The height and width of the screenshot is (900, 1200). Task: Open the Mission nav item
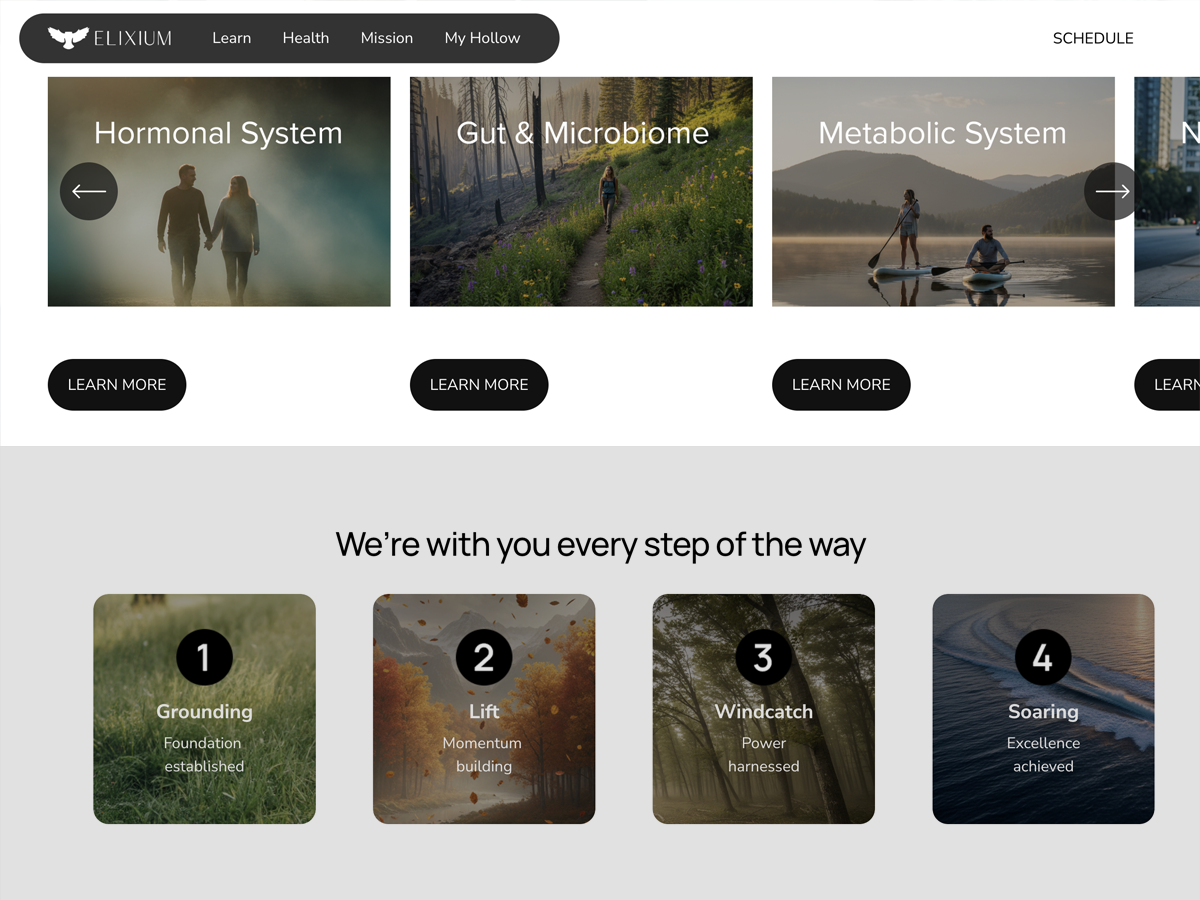(387, 38)
